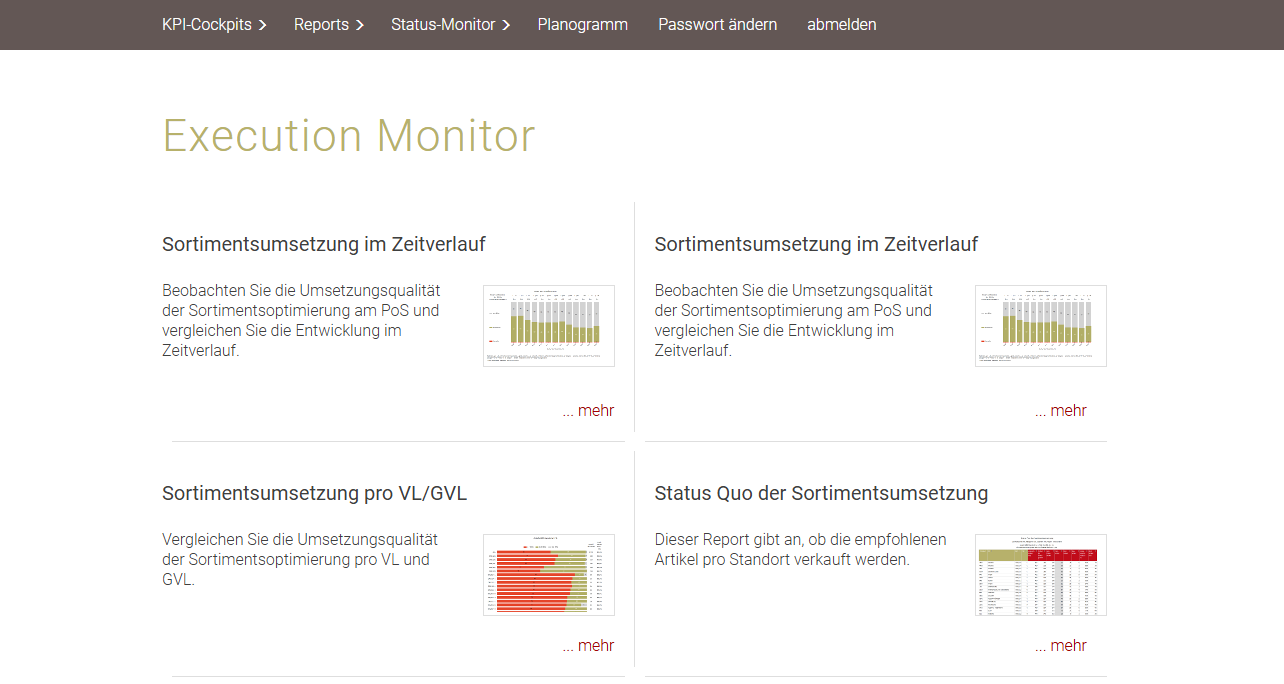Click "... mehr" under Status Quo der Sortimentsumsetzung
The height and width of the screenshot is (684, 1284).
(x=1060, y=646)
